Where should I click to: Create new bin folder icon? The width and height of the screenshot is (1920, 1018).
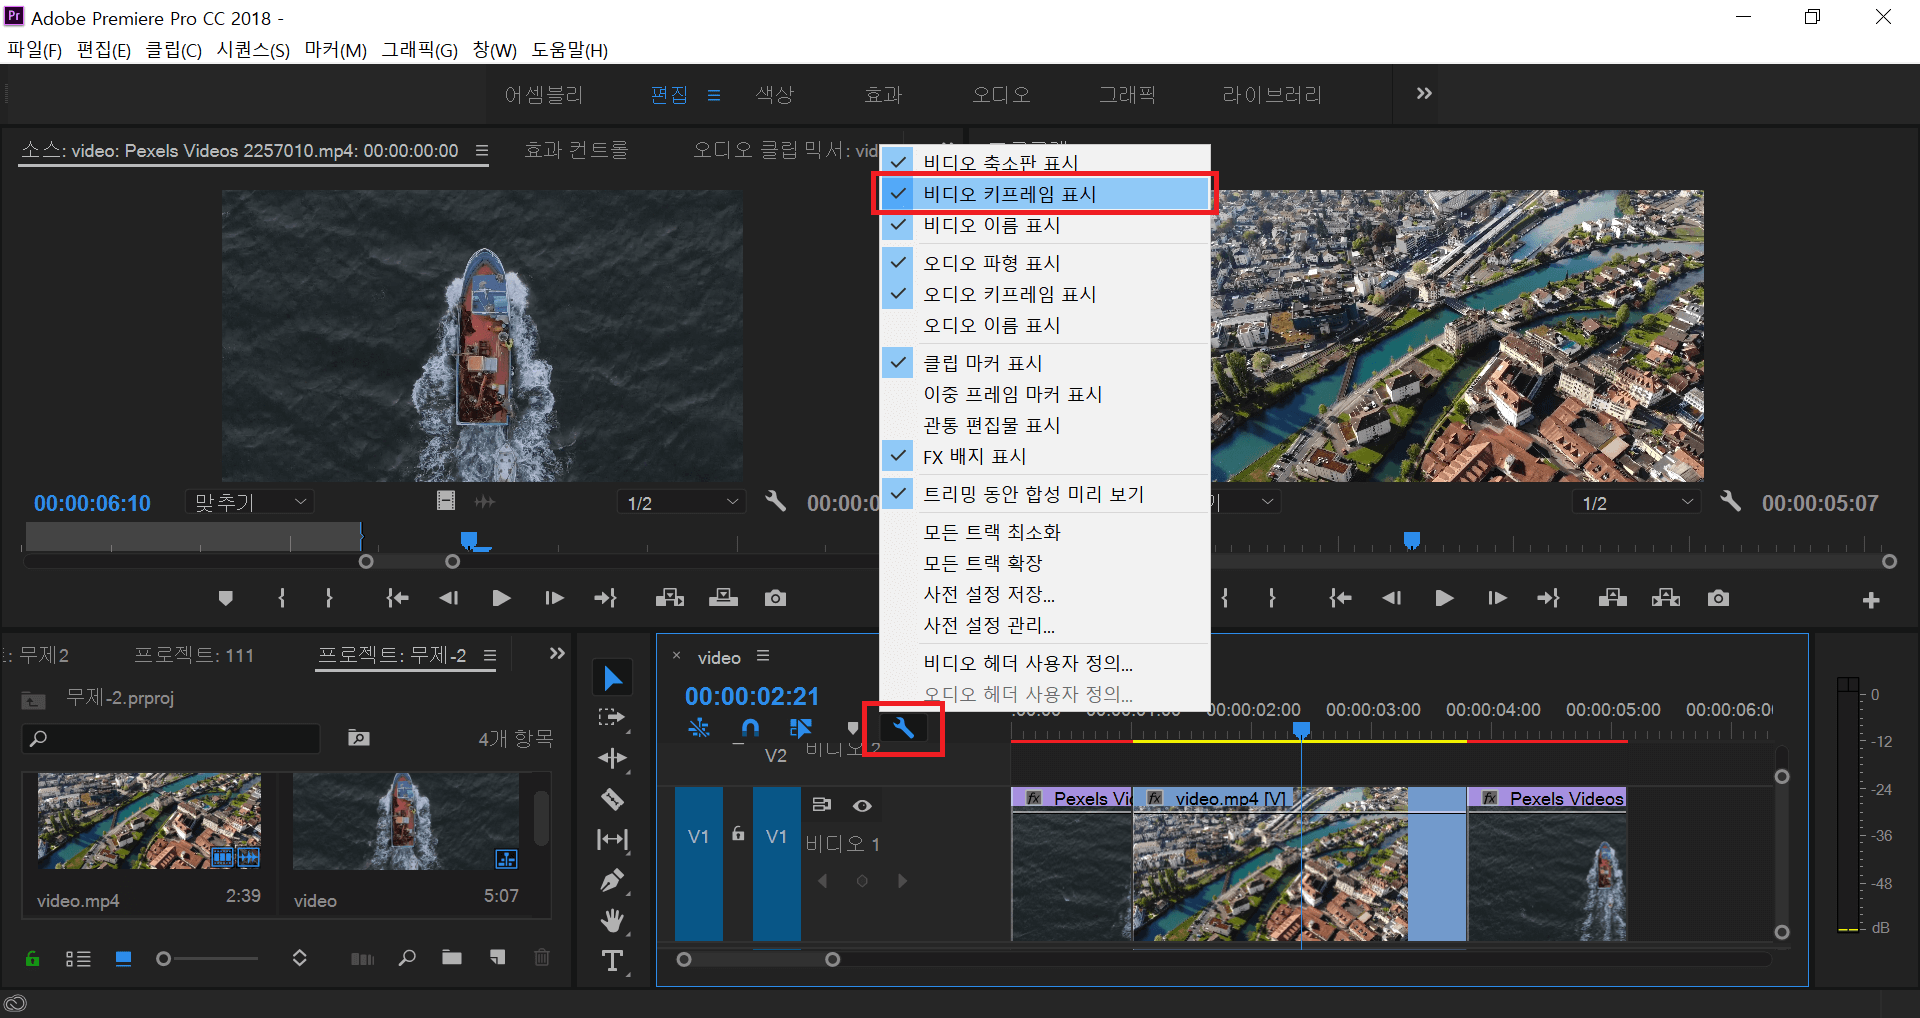pos(452,958)
